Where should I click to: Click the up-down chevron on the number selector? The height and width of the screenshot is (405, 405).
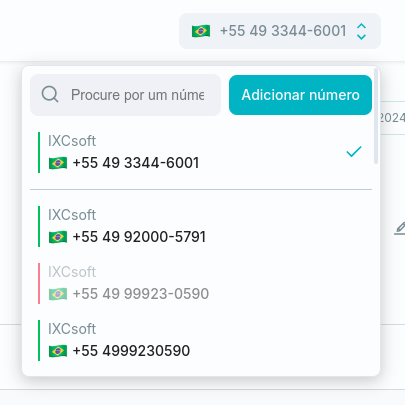(x=361, y=31)
